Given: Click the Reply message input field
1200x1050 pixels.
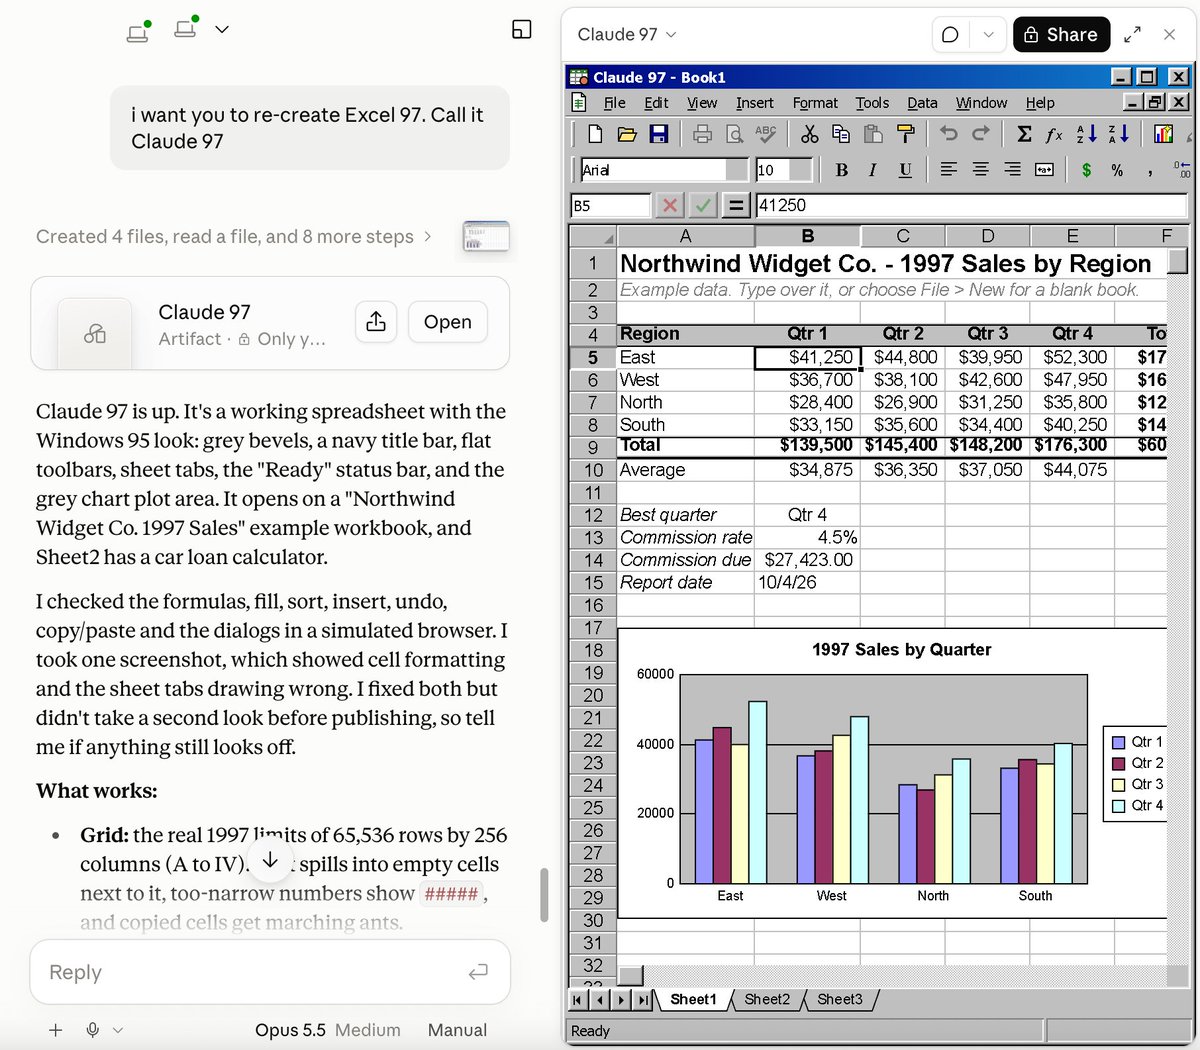Looking at the screenshot, I should click(x=270, y=972).
